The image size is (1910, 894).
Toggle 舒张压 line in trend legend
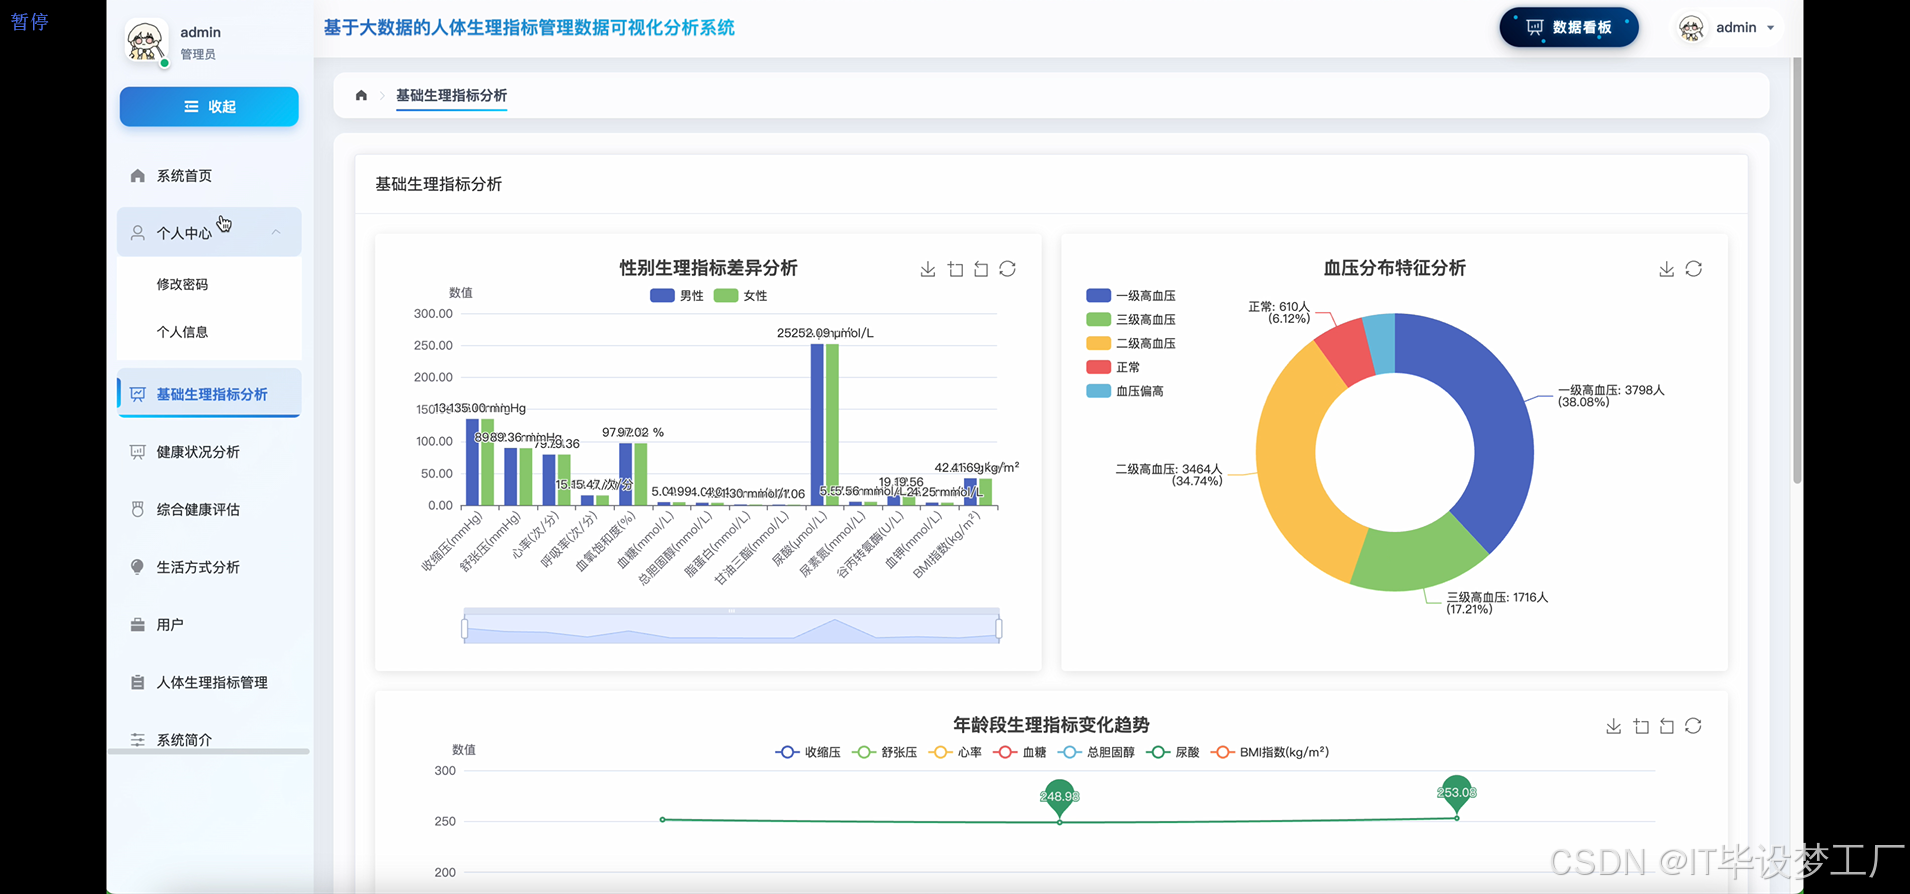(885, 752)
